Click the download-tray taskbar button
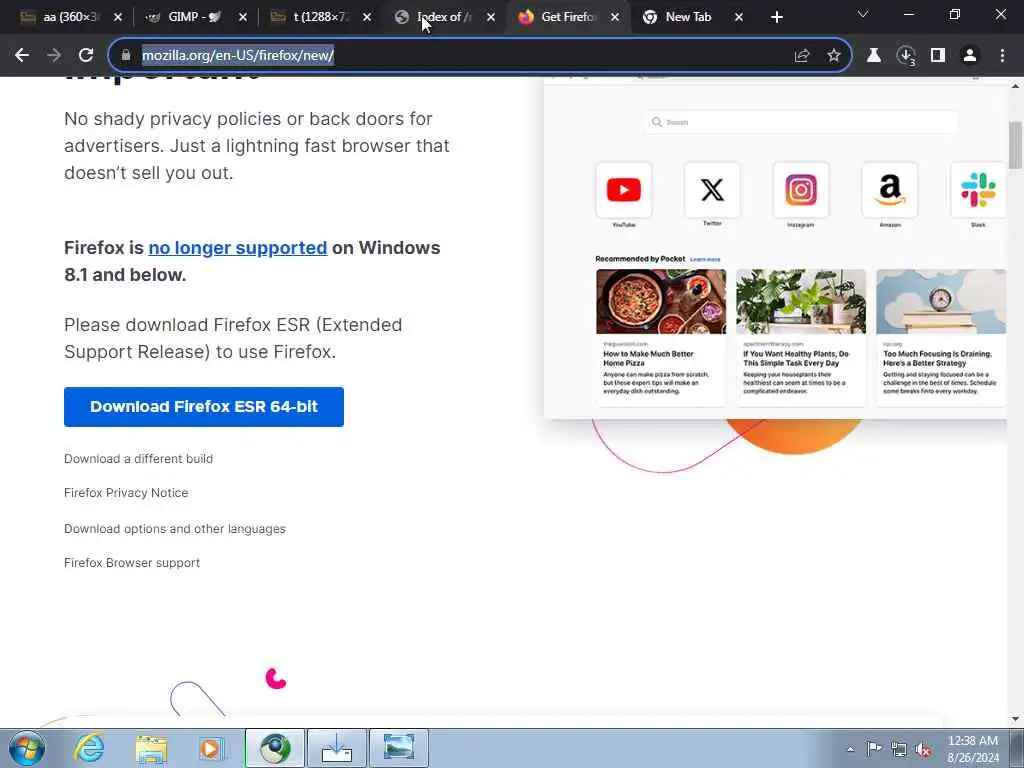This screenshot has height=768, width=1024. click(337, 748)
